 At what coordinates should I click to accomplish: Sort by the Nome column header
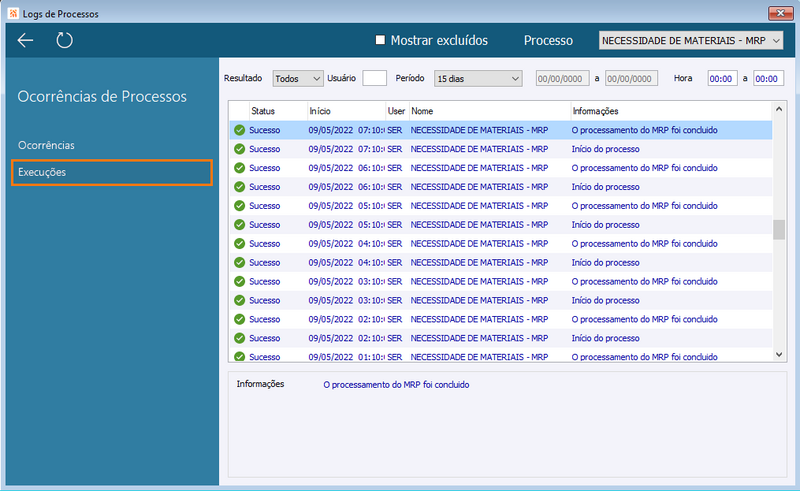(x=490, y=111)
